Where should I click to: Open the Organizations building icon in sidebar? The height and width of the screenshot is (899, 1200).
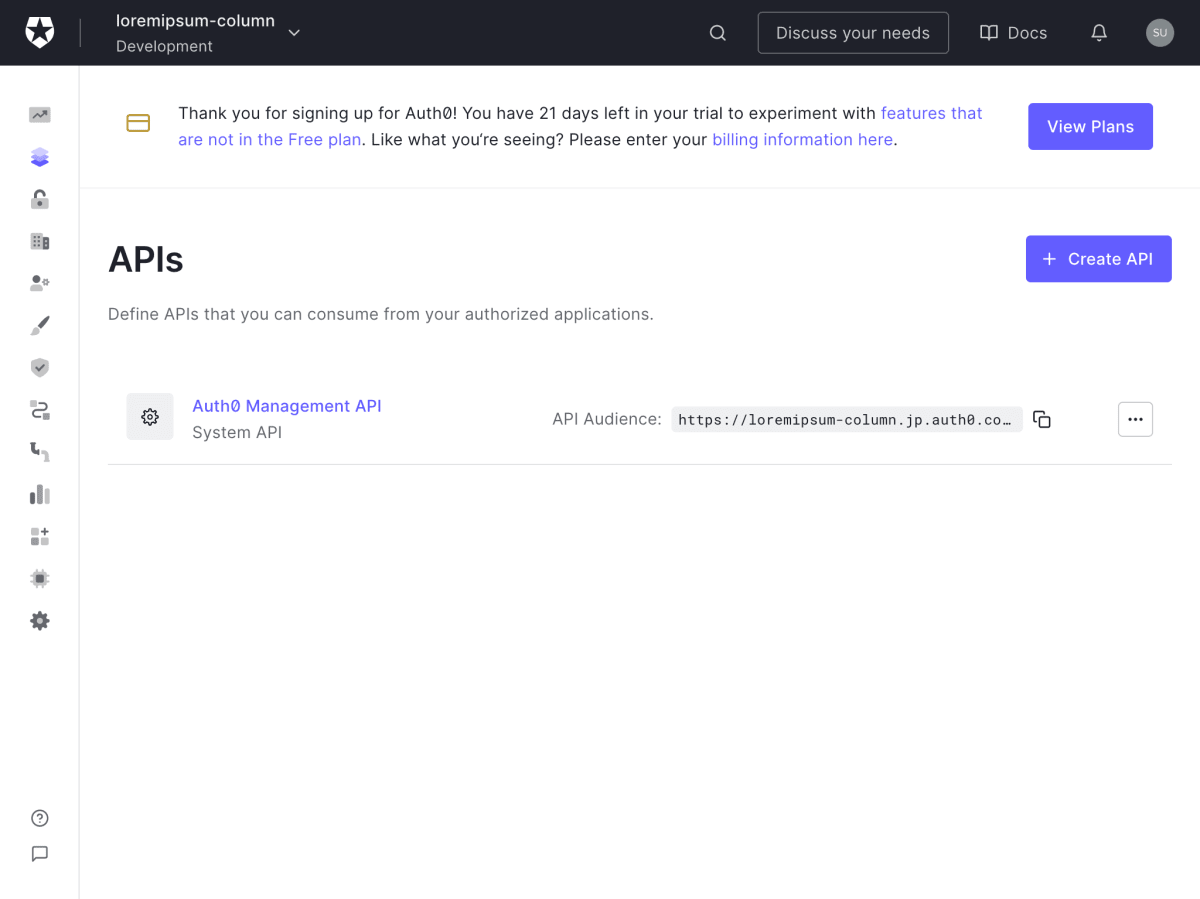(40, 241)
